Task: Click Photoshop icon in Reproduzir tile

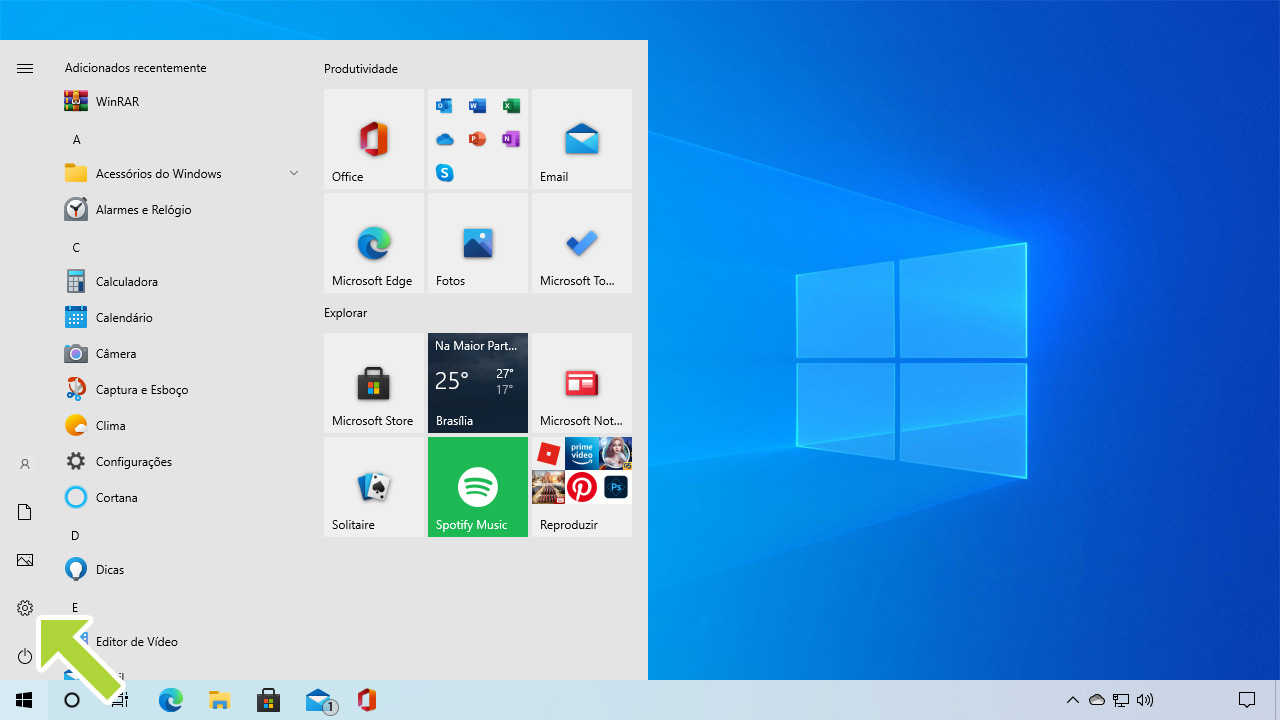Action: [616, 487]
